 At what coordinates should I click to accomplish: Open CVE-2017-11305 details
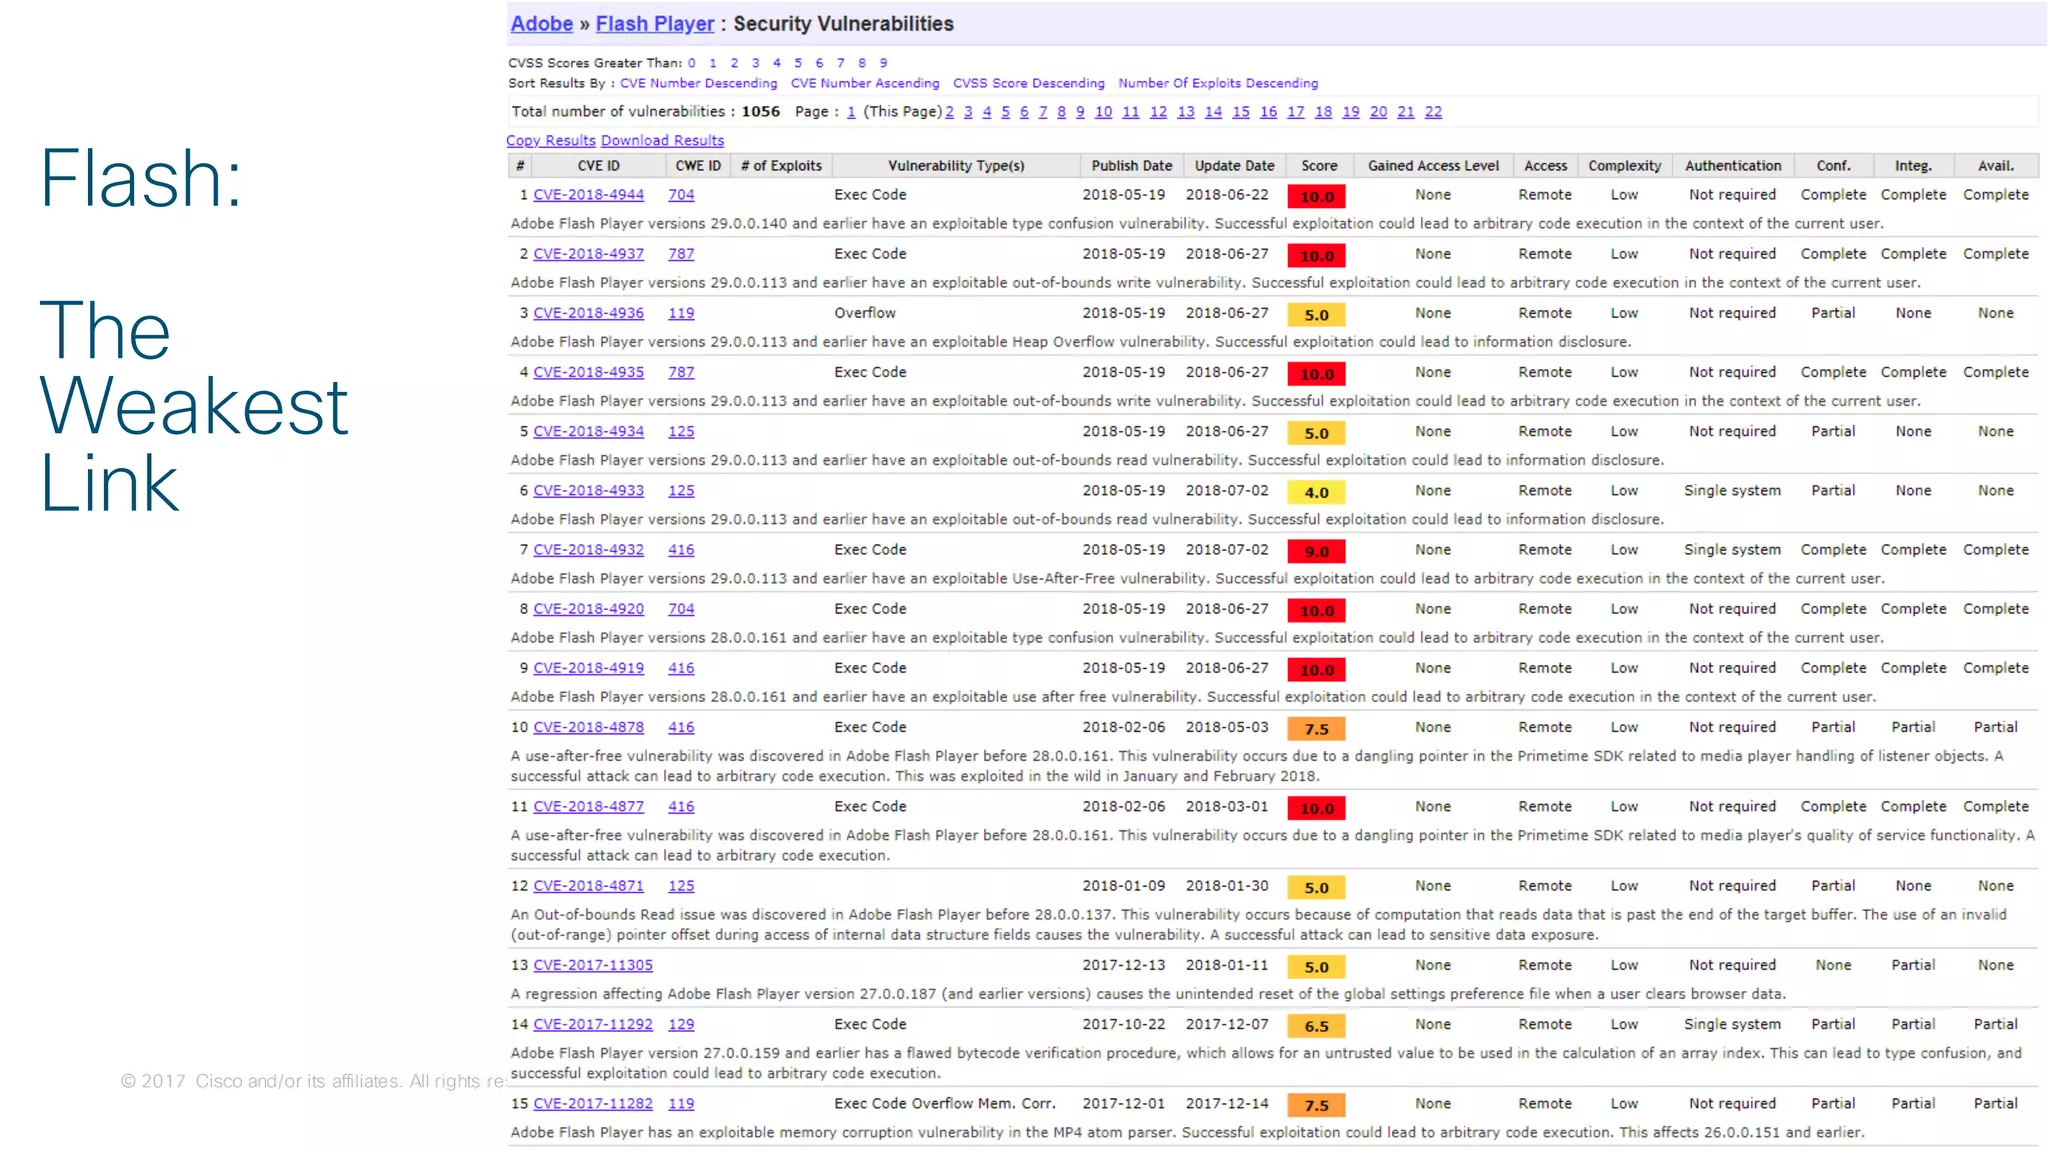click(593, 965)
